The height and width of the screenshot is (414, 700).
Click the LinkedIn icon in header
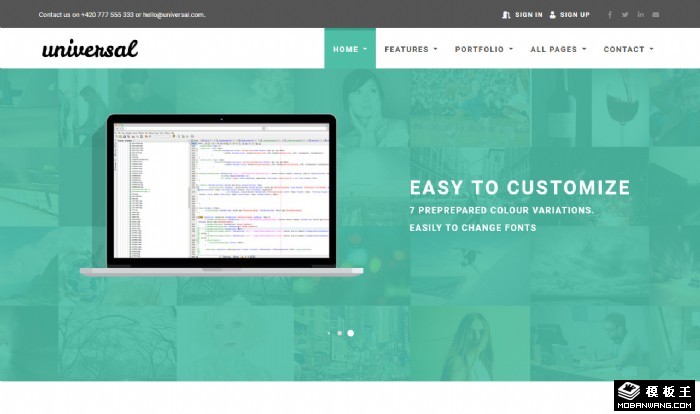(x=640, y=15)
